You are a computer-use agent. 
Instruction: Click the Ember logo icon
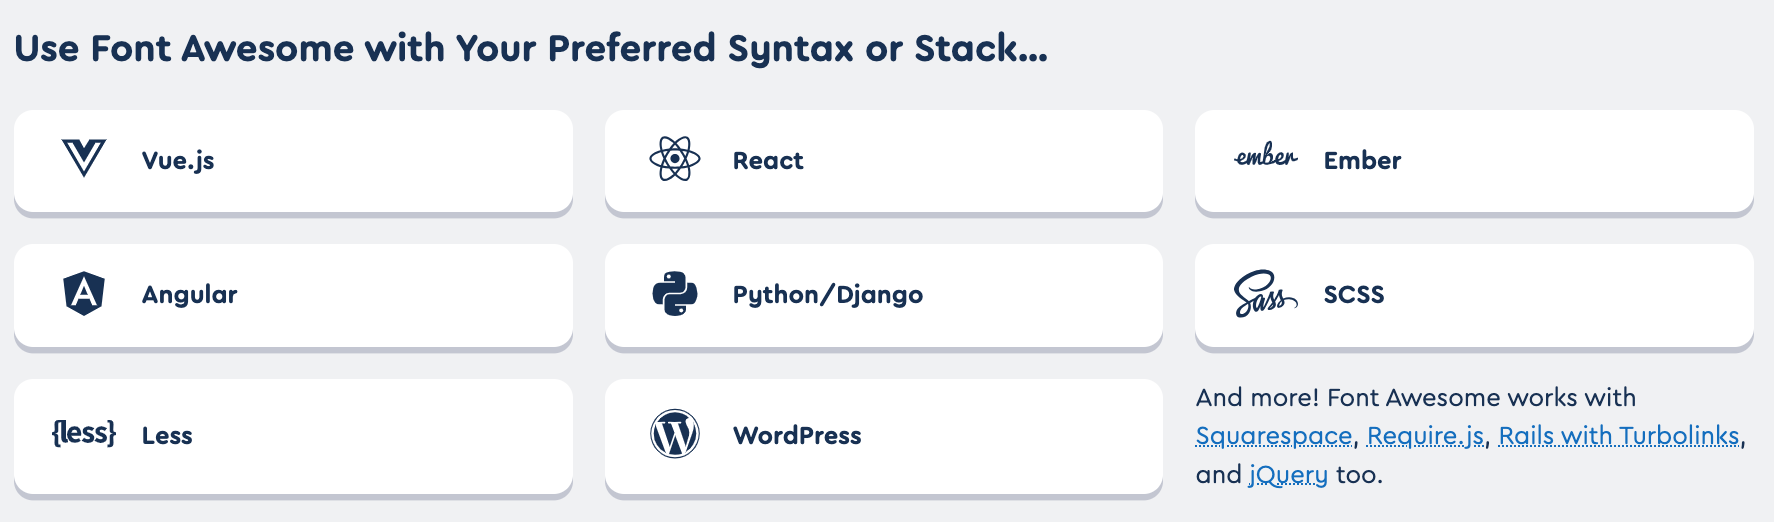(x=1266, y=156)
